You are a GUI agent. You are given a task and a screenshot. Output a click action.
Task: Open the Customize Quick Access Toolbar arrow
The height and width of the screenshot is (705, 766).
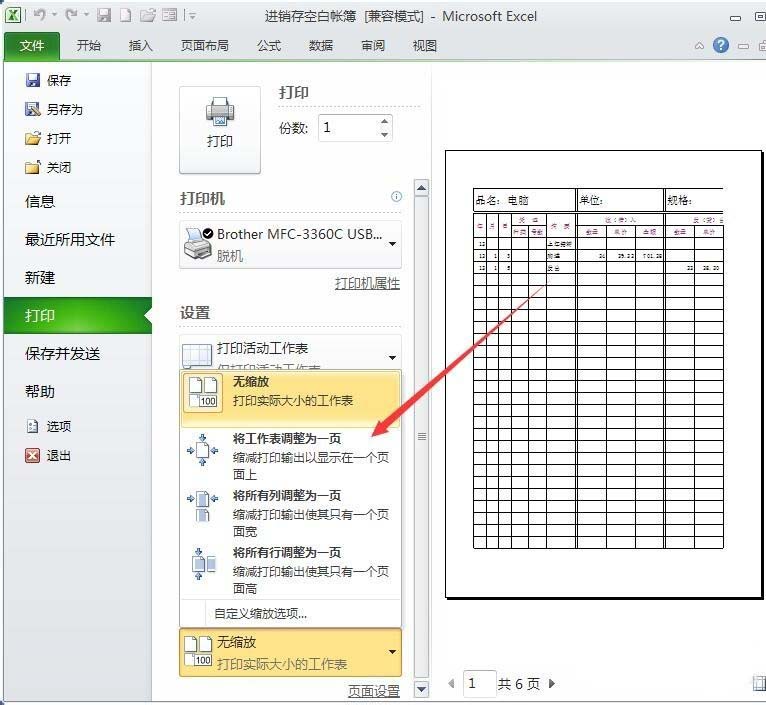[192, 16]
